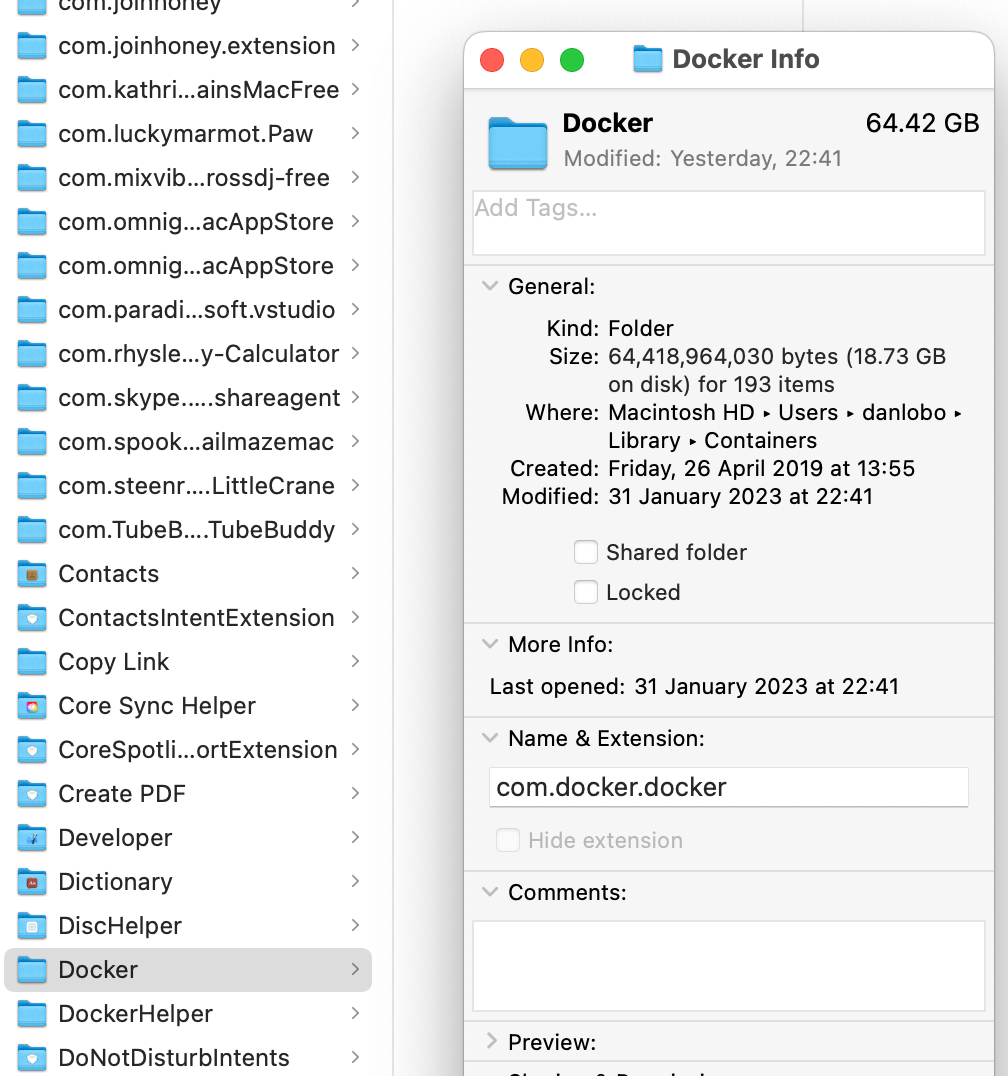Click the CoreSpotli…ortExtension folder icon

32,750
